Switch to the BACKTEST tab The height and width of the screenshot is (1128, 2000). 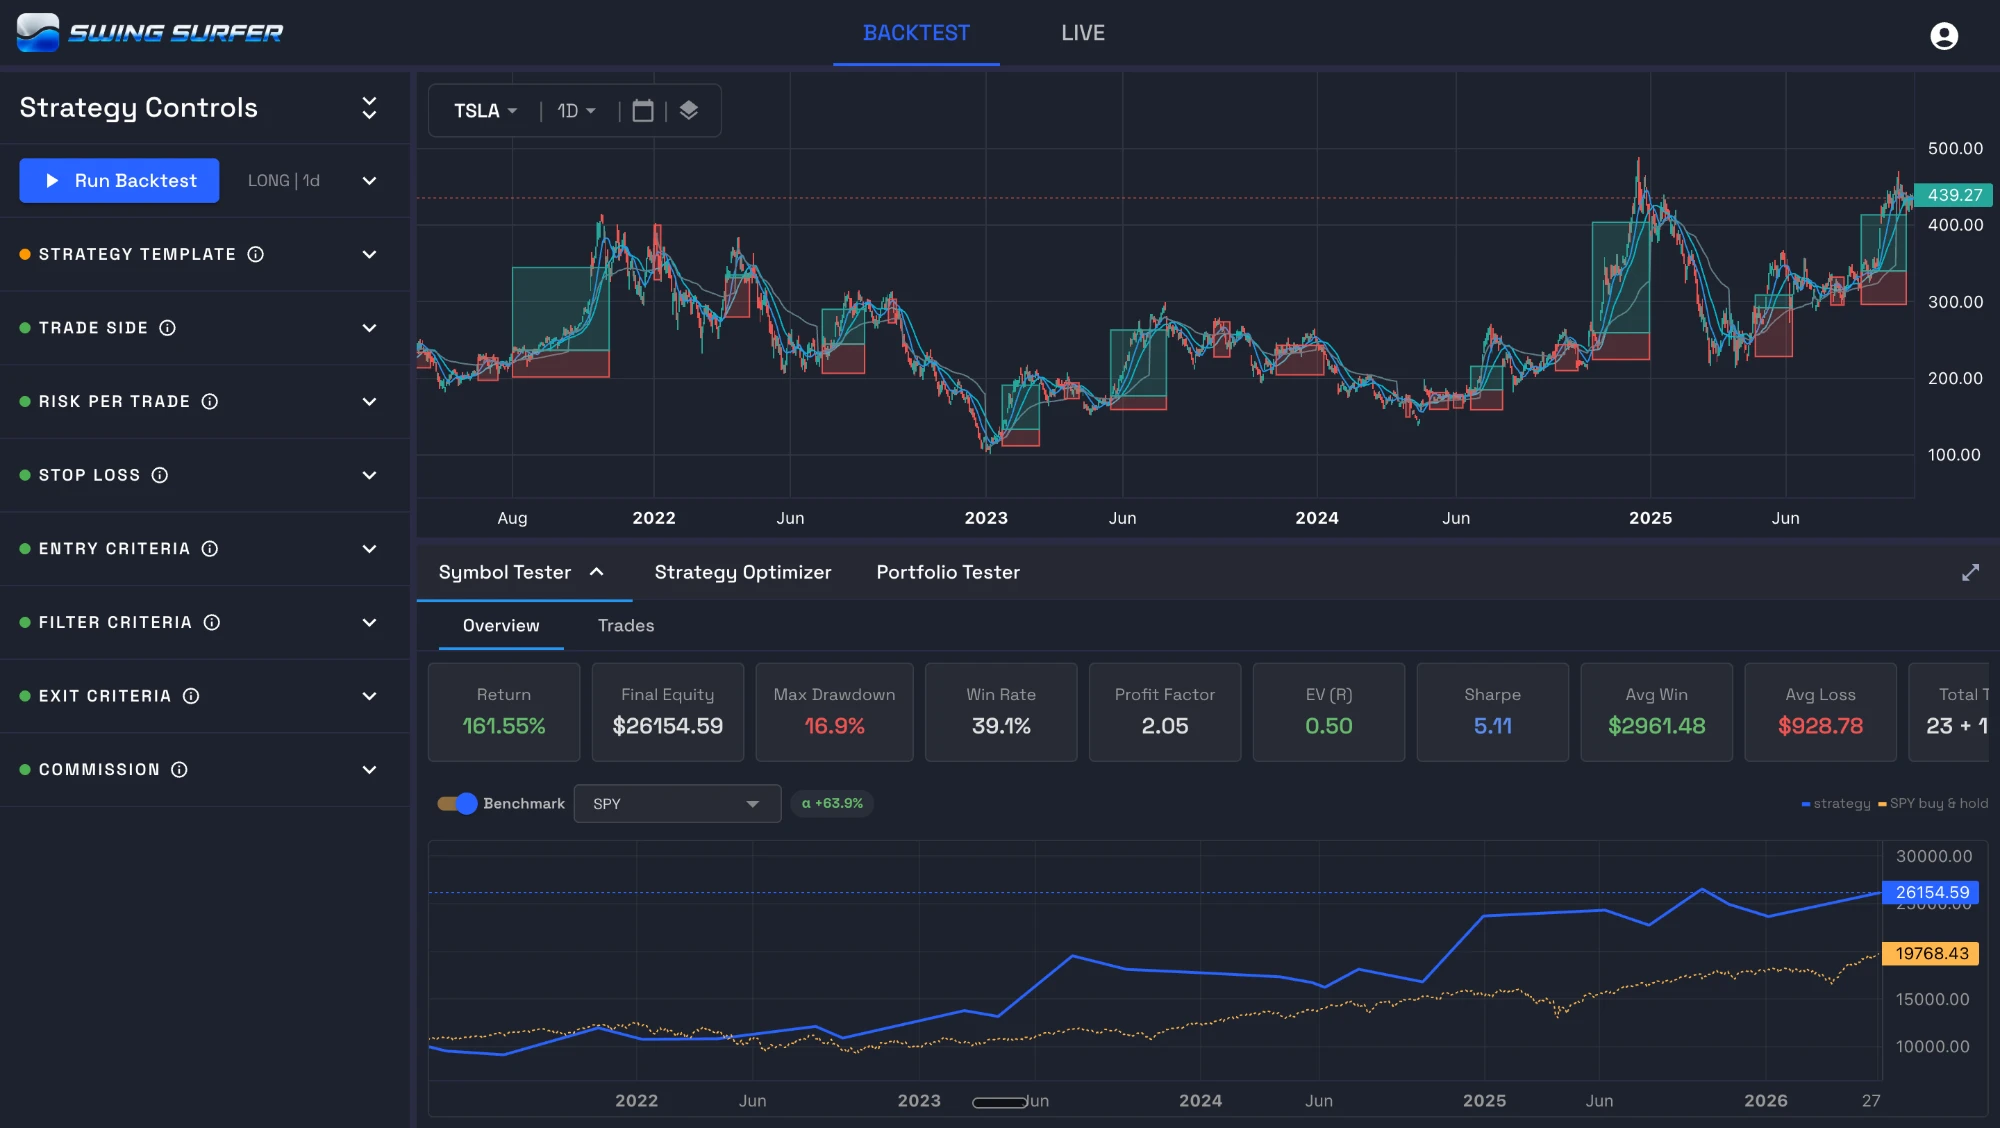pyautogui.click(x=916, y=33)
